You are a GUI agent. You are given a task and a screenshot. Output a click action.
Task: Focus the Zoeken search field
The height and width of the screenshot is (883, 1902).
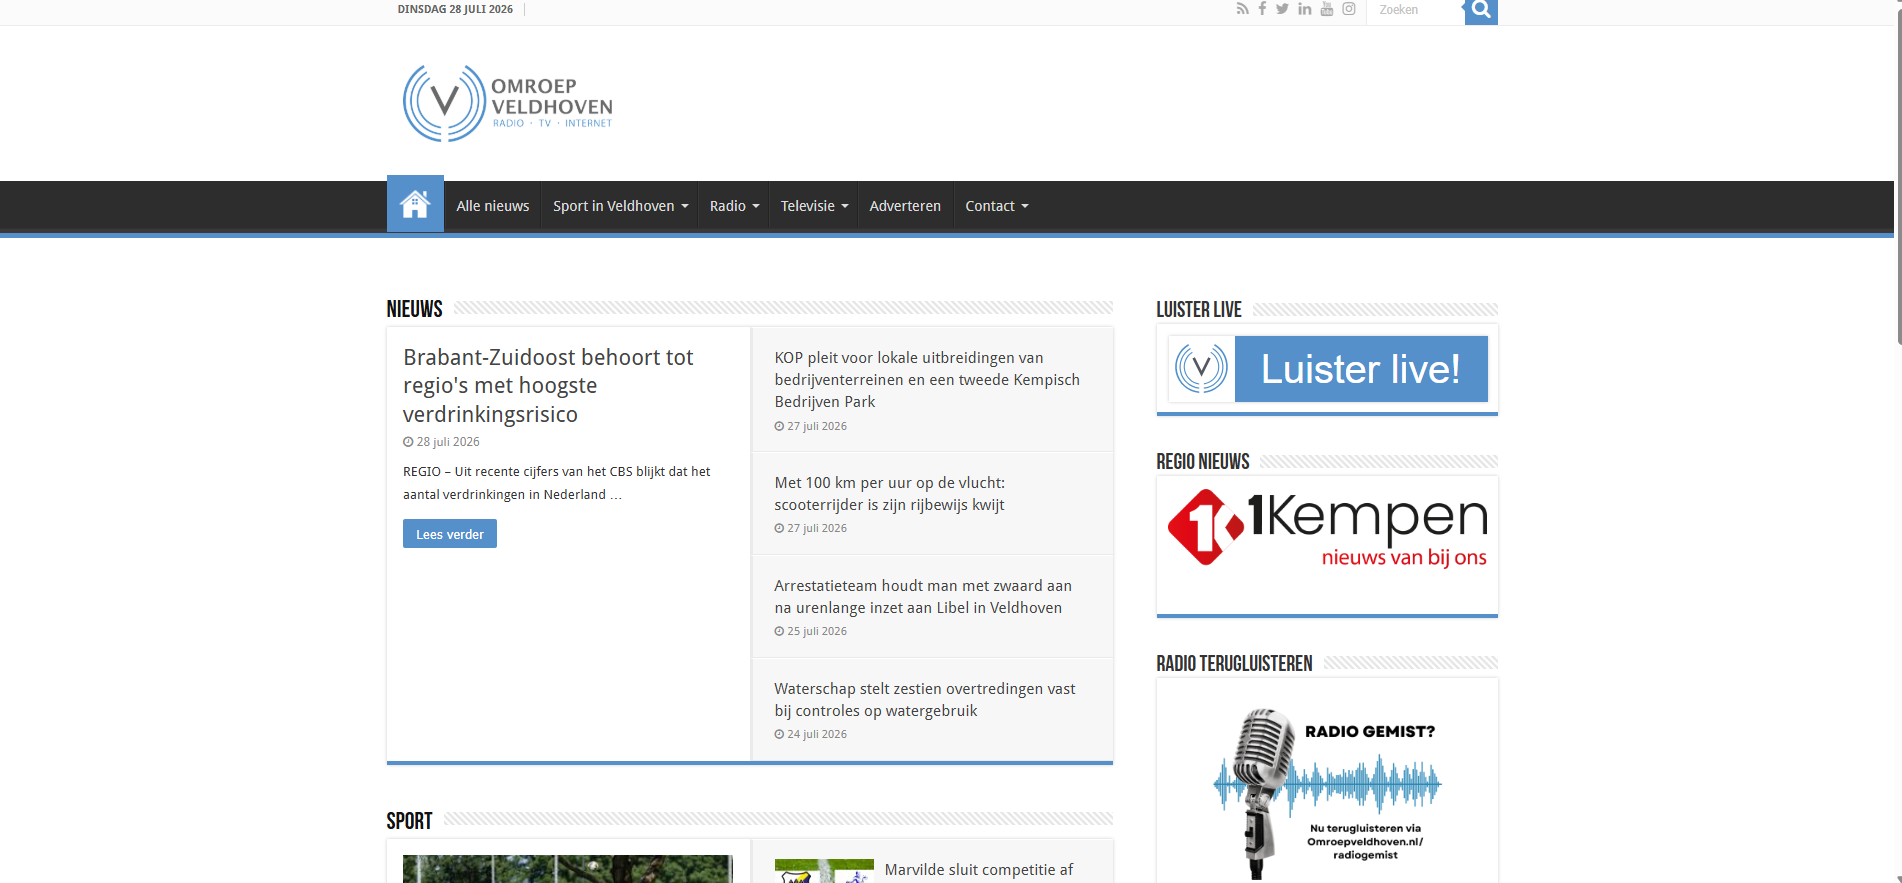[1416, 10]
